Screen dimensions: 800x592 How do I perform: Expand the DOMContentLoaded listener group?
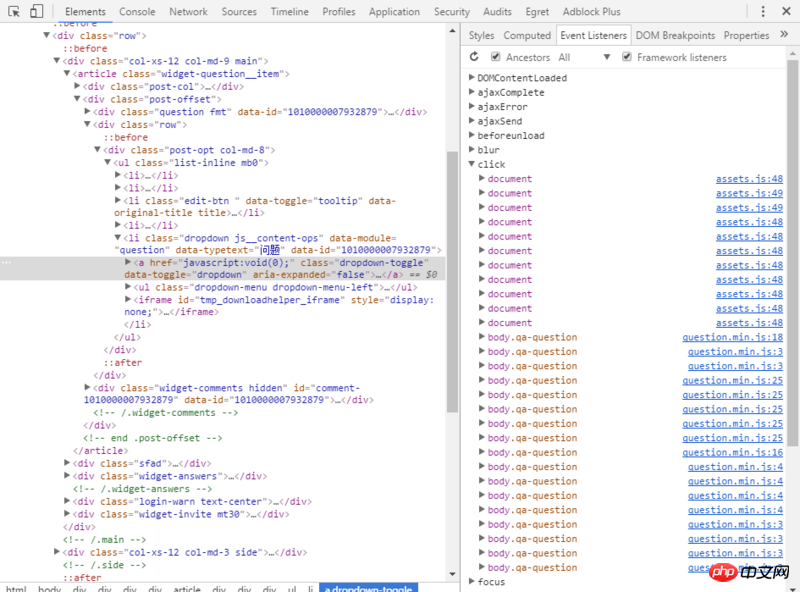point(472,78)
